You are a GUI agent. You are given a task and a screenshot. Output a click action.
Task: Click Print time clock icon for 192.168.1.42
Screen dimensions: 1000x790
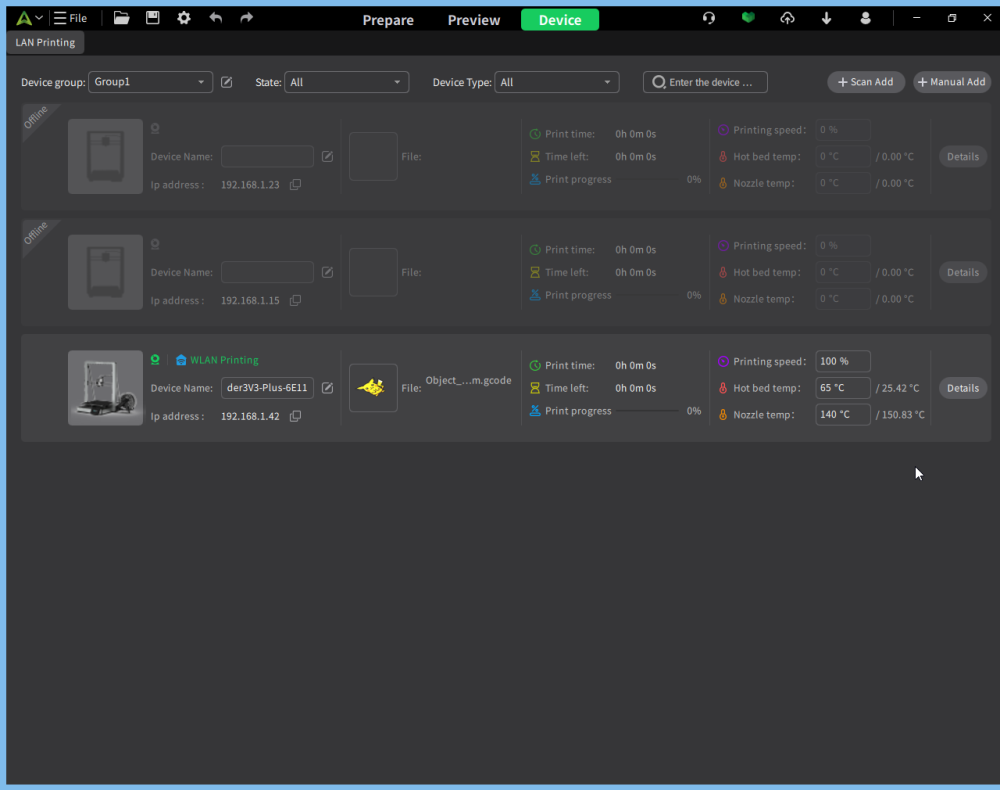point(535,365)
